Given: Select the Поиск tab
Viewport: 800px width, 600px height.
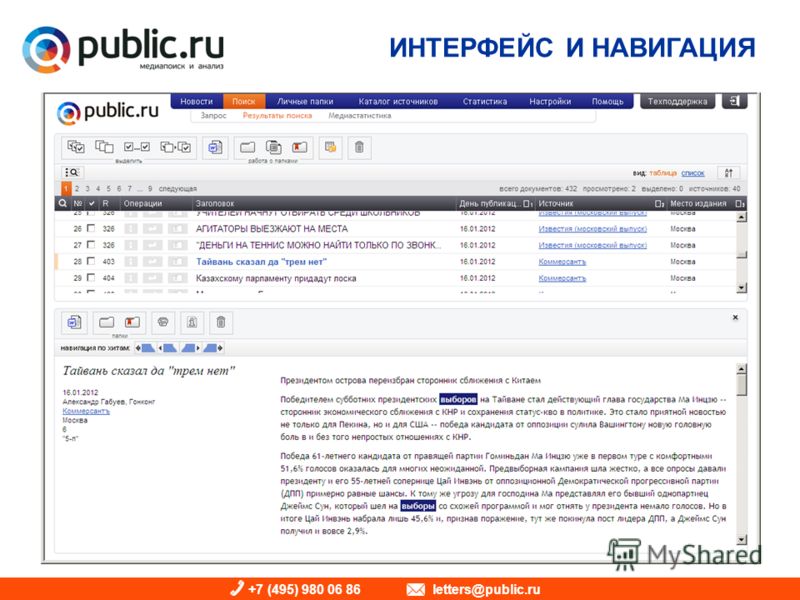Looking at the screenshot, I should 243,101.
